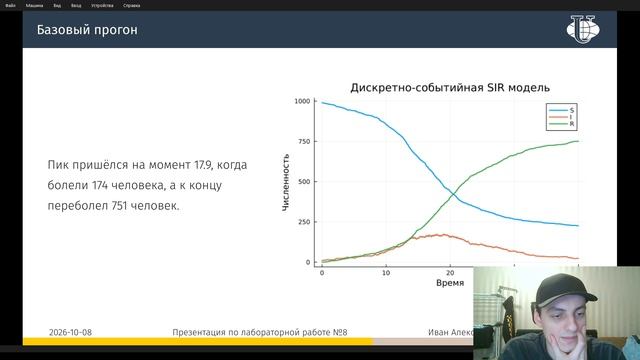Click the green R legend entry
Screen dimensions: 640x360
coord(562,124)
